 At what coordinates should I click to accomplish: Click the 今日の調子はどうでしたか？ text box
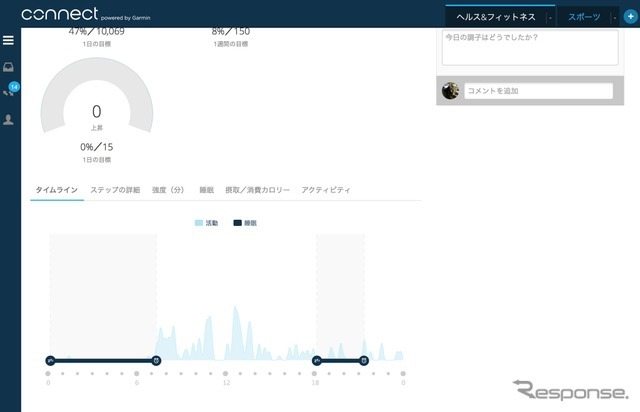pyautogui.click(x=530, y=47)
